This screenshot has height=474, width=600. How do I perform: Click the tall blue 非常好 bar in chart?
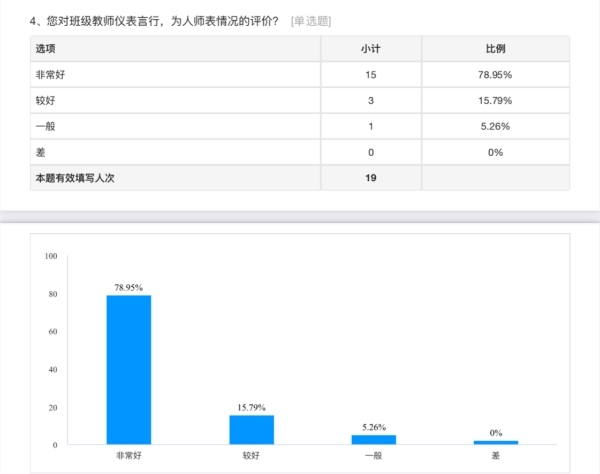point(129,370)
